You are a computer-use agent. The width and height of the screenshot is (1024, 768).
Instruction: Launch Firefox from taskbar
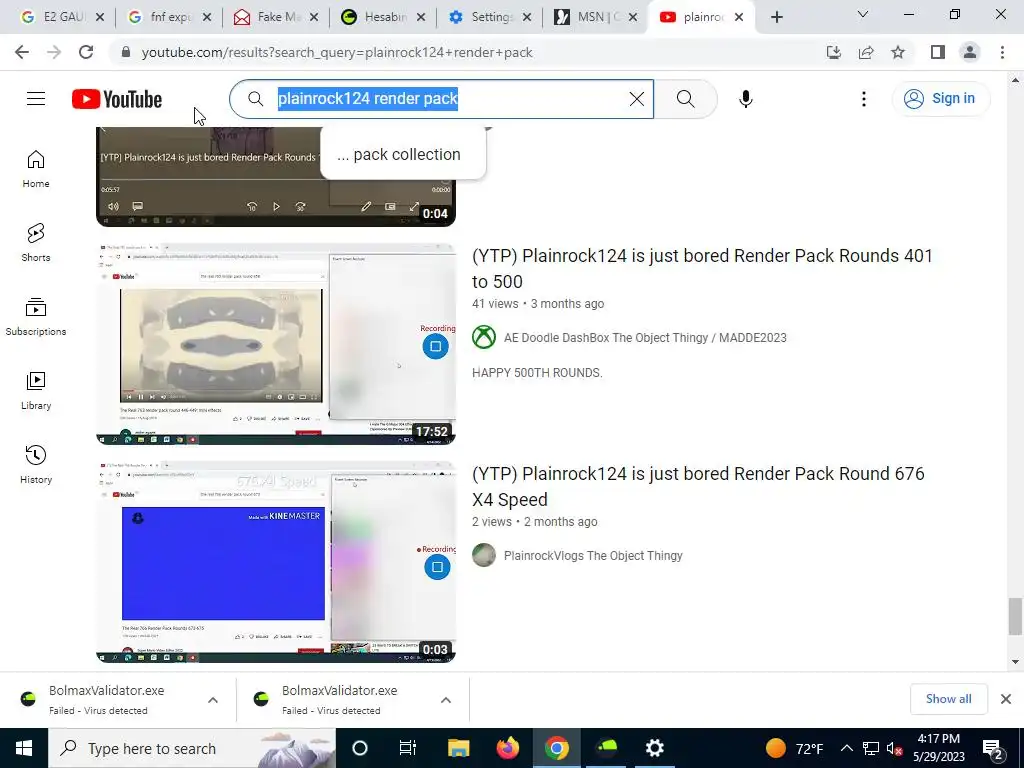click(x=507, y=748)
